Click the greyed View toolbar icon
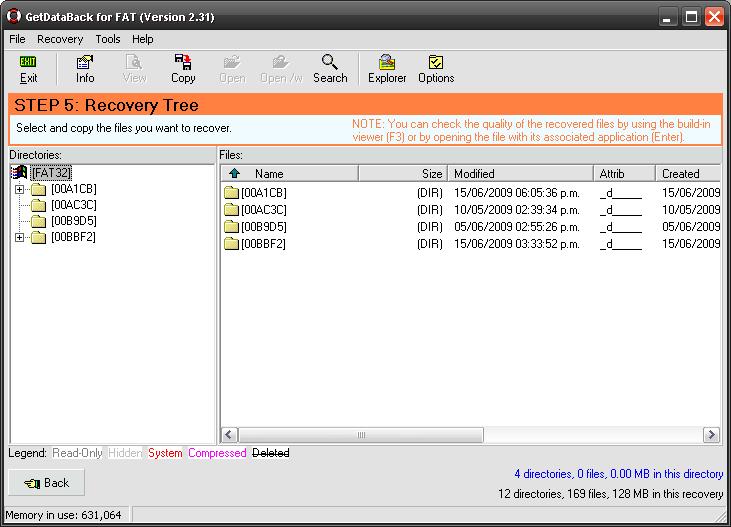Viewport: 731px width, 527px height. pyautogui.click(x=134, y=62)
